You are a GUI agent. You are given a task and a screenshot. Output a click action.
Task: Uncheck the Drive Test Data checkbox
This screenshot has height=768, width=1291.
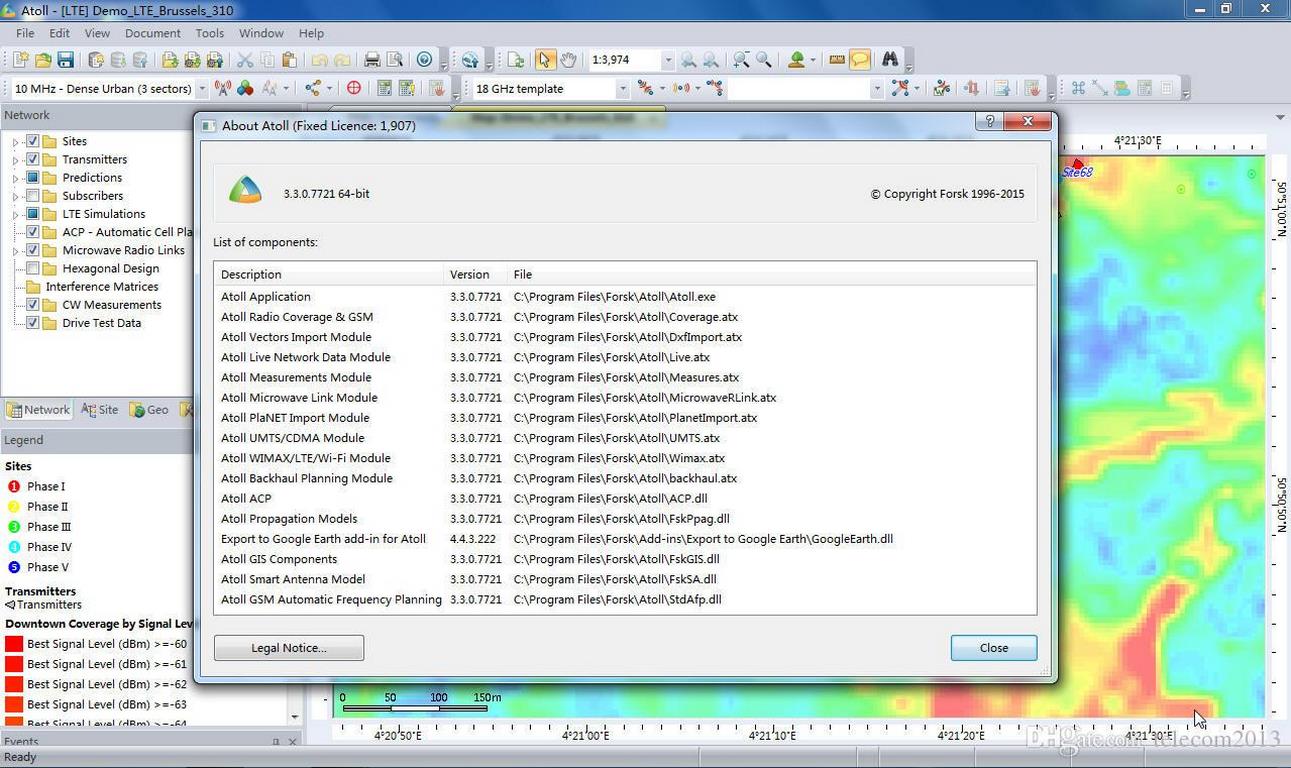(33, 322)
